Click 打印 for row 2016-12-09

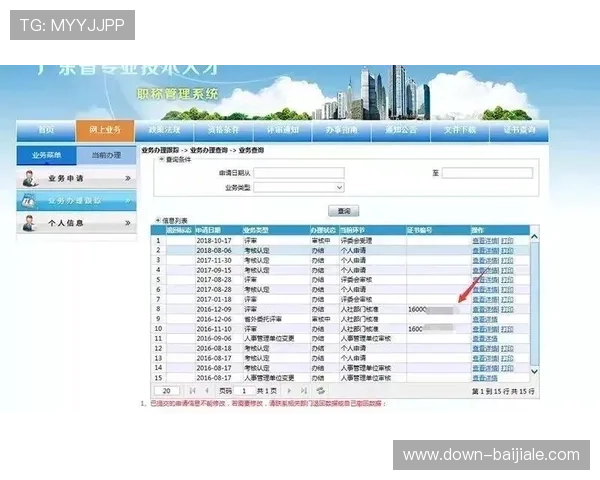tap(507, 310)
